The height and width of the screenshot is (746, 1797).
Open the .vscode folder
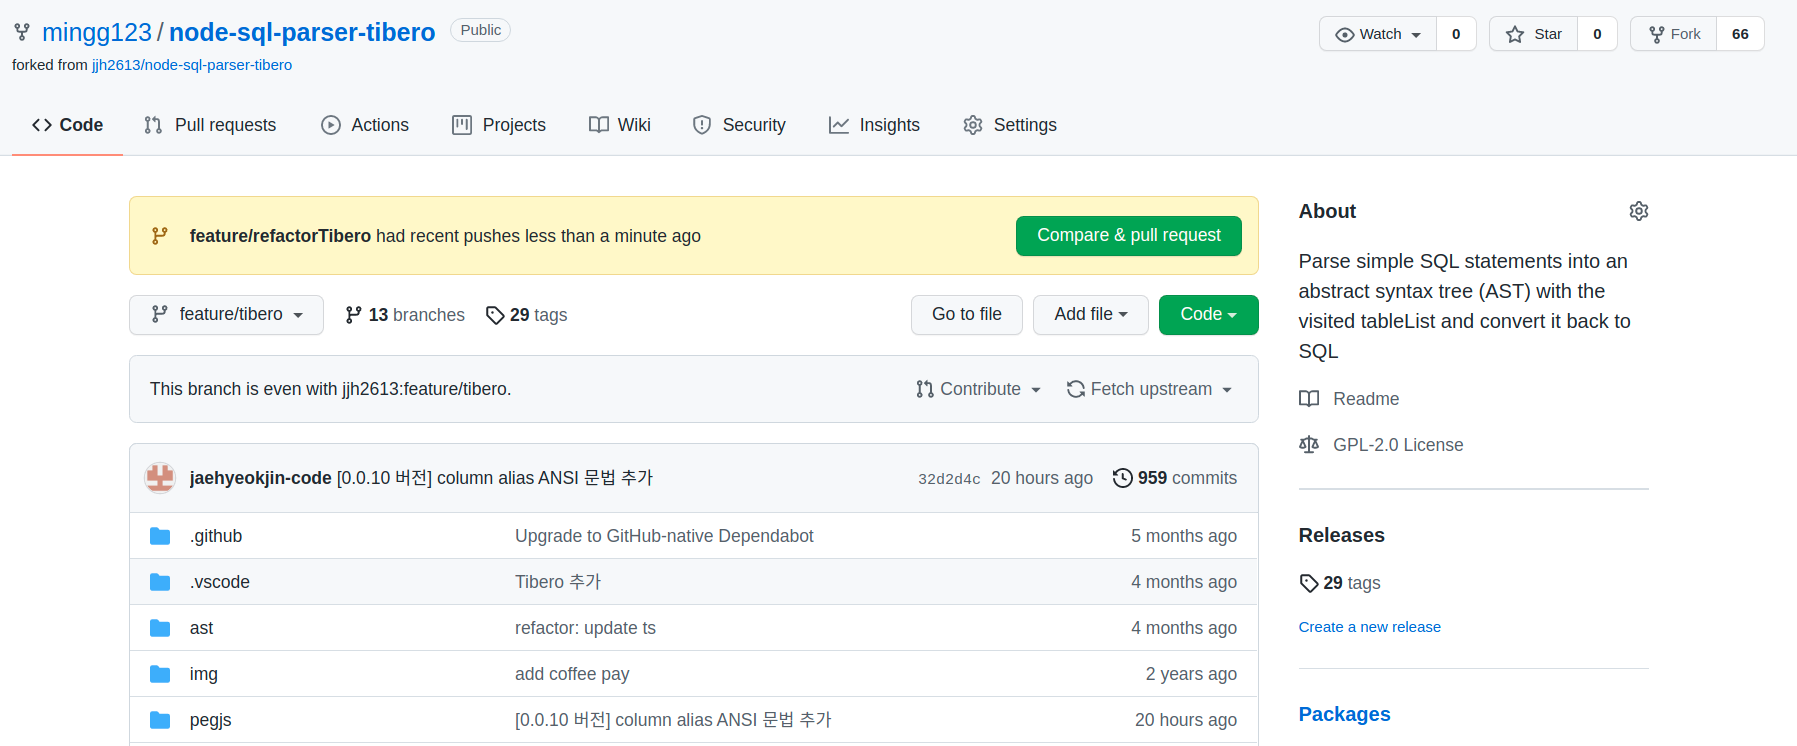220,582
